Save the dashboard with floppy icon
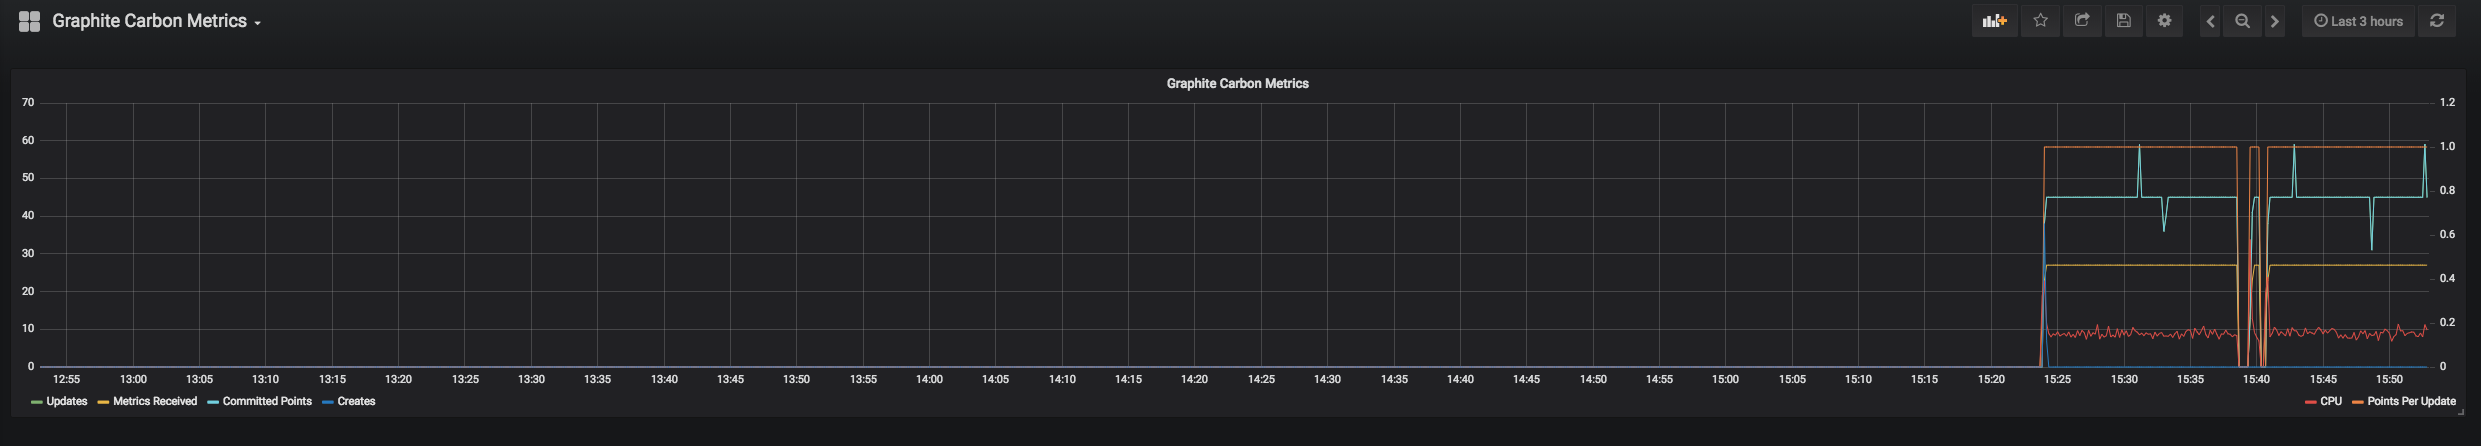Viewport: 2481px width, 446px height. tap(2123, 21)
